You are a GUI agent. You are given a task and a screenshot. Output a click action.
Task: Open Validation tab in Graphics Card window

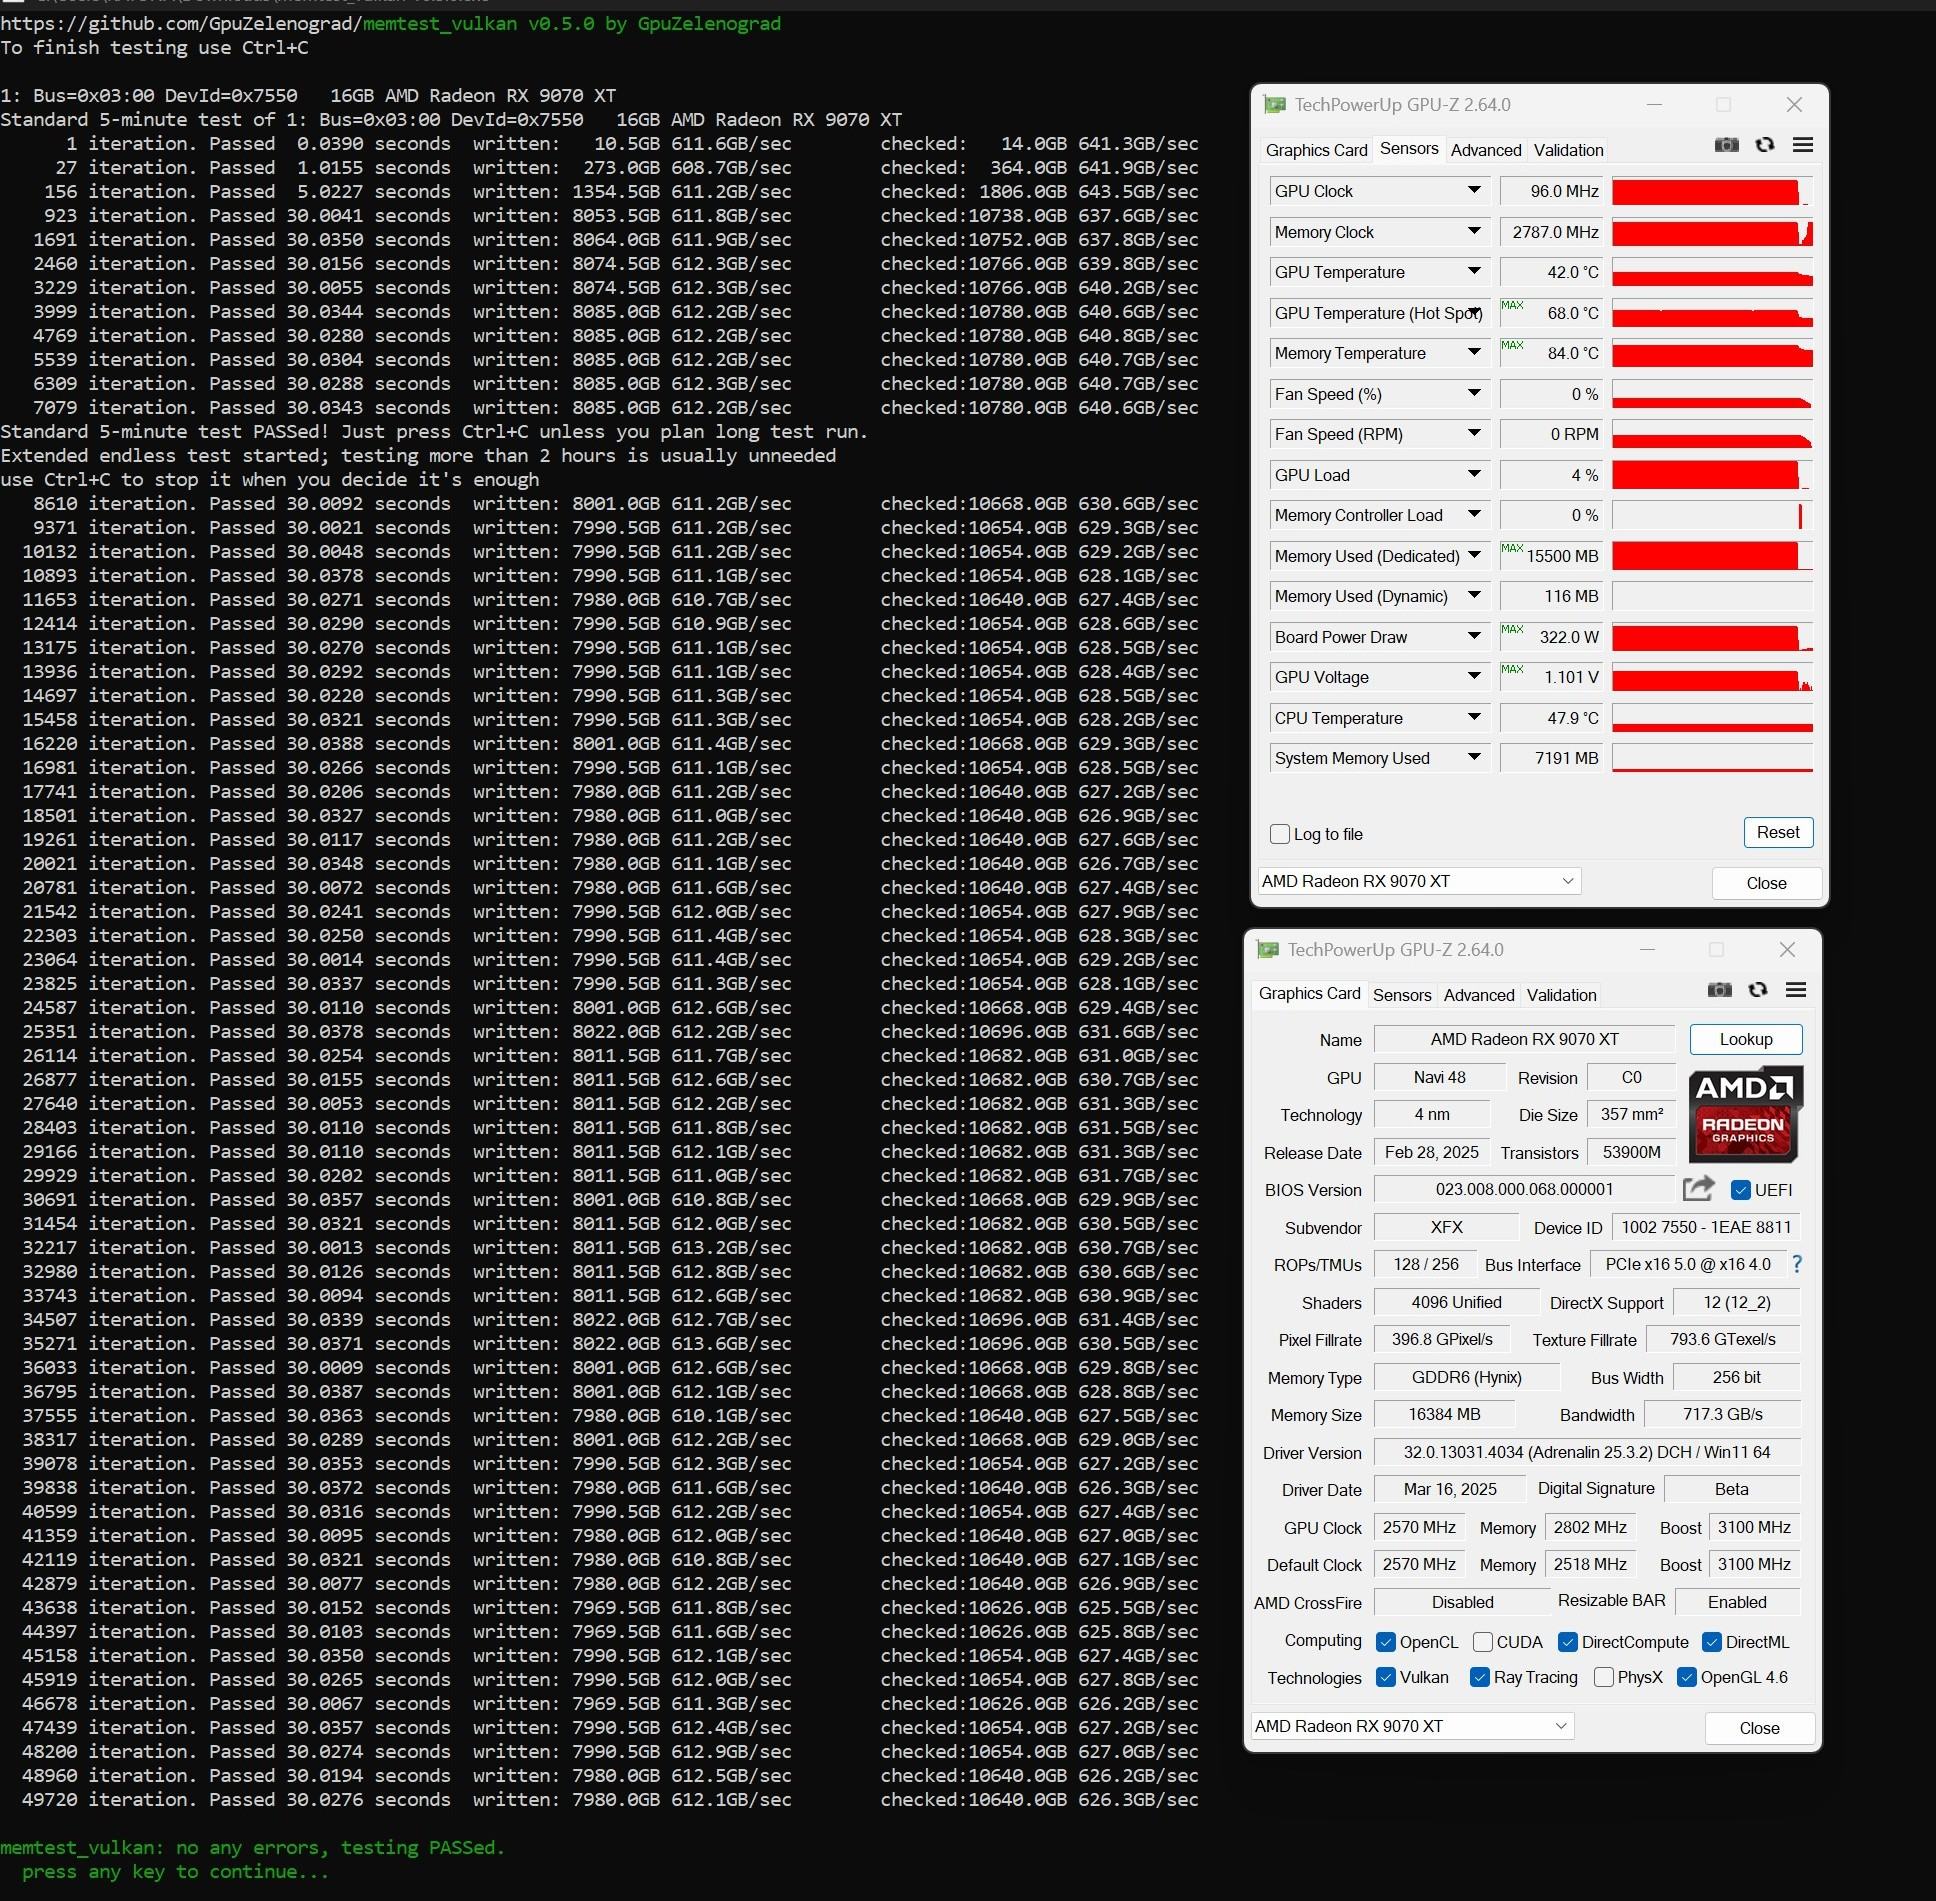coord(1561,995)
